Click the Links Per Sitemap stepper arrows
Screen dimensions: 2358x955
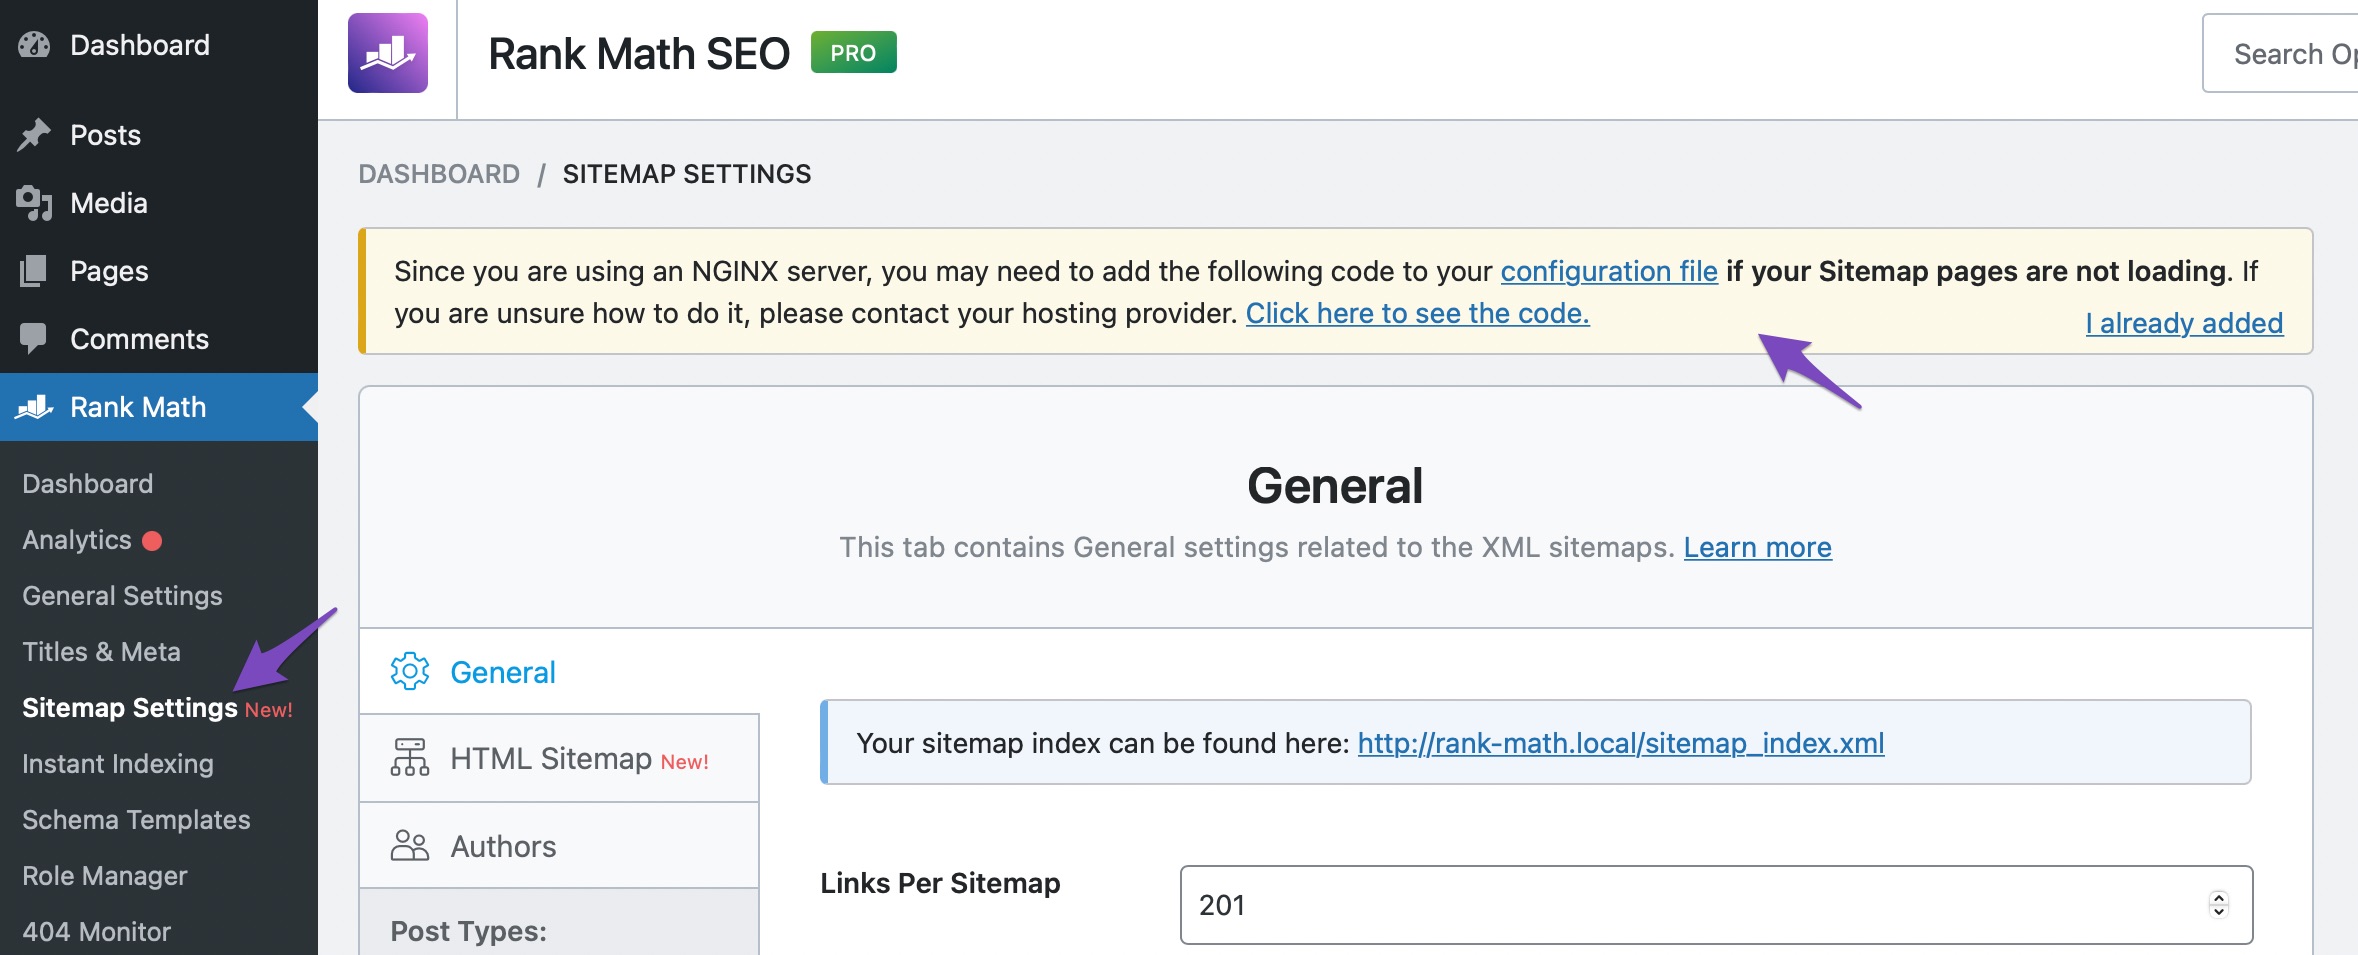[2219, 905]
